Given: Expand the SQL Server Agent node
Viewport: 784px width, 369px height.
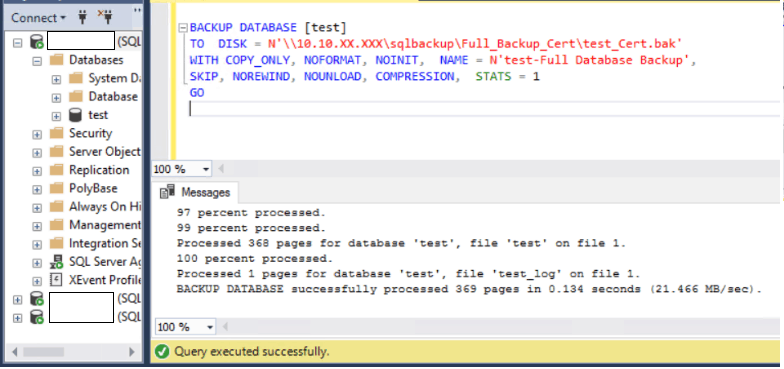Looking at the screenshot, I should (37, 263).
